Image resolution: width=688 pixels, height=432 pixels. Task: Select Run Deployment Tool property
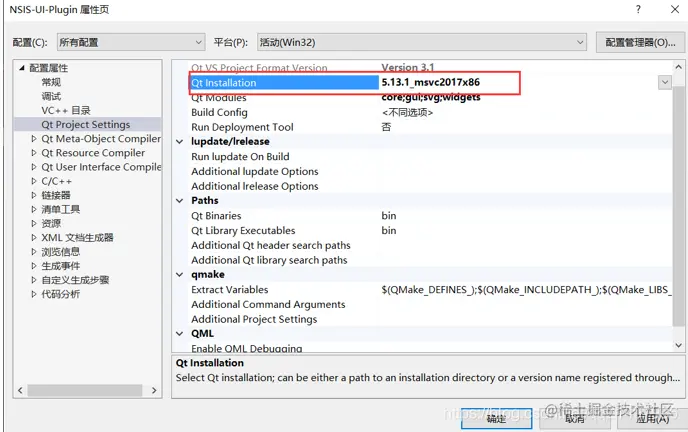point(242,127)
